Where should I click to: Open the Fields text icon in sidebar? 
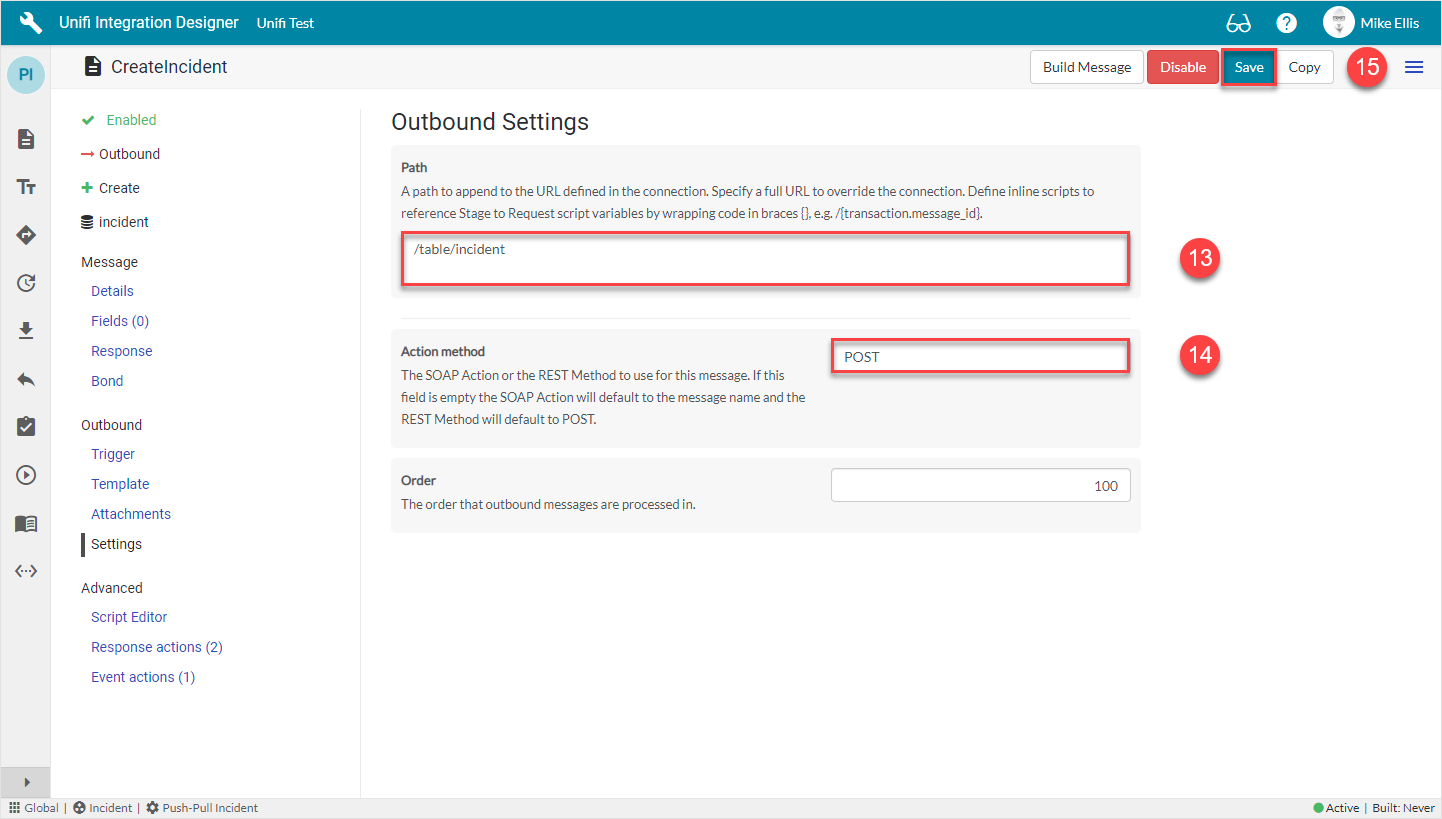click(x=26, y=187)
